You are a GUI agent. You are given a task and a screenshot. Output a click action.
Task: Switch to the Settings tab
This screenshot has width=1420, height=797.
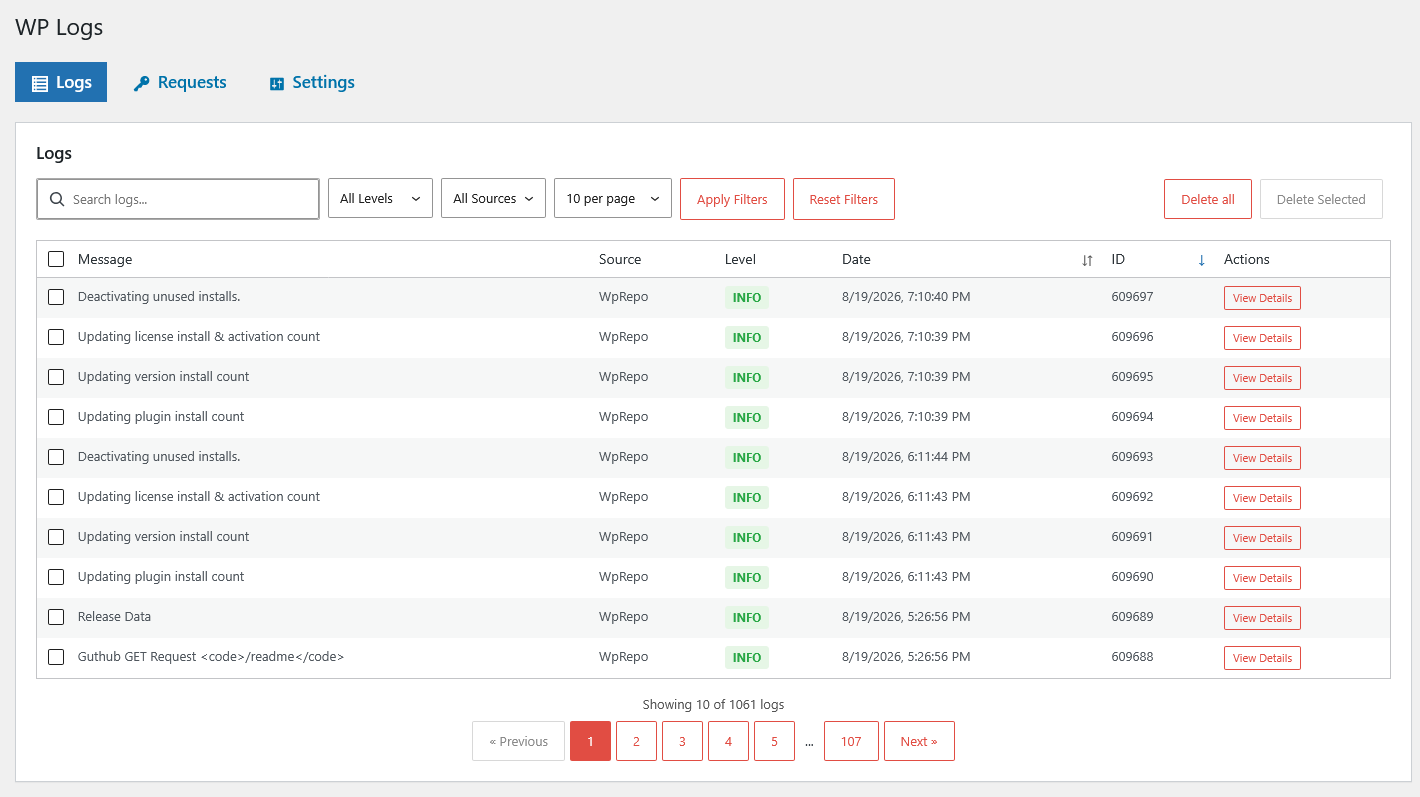312,82
